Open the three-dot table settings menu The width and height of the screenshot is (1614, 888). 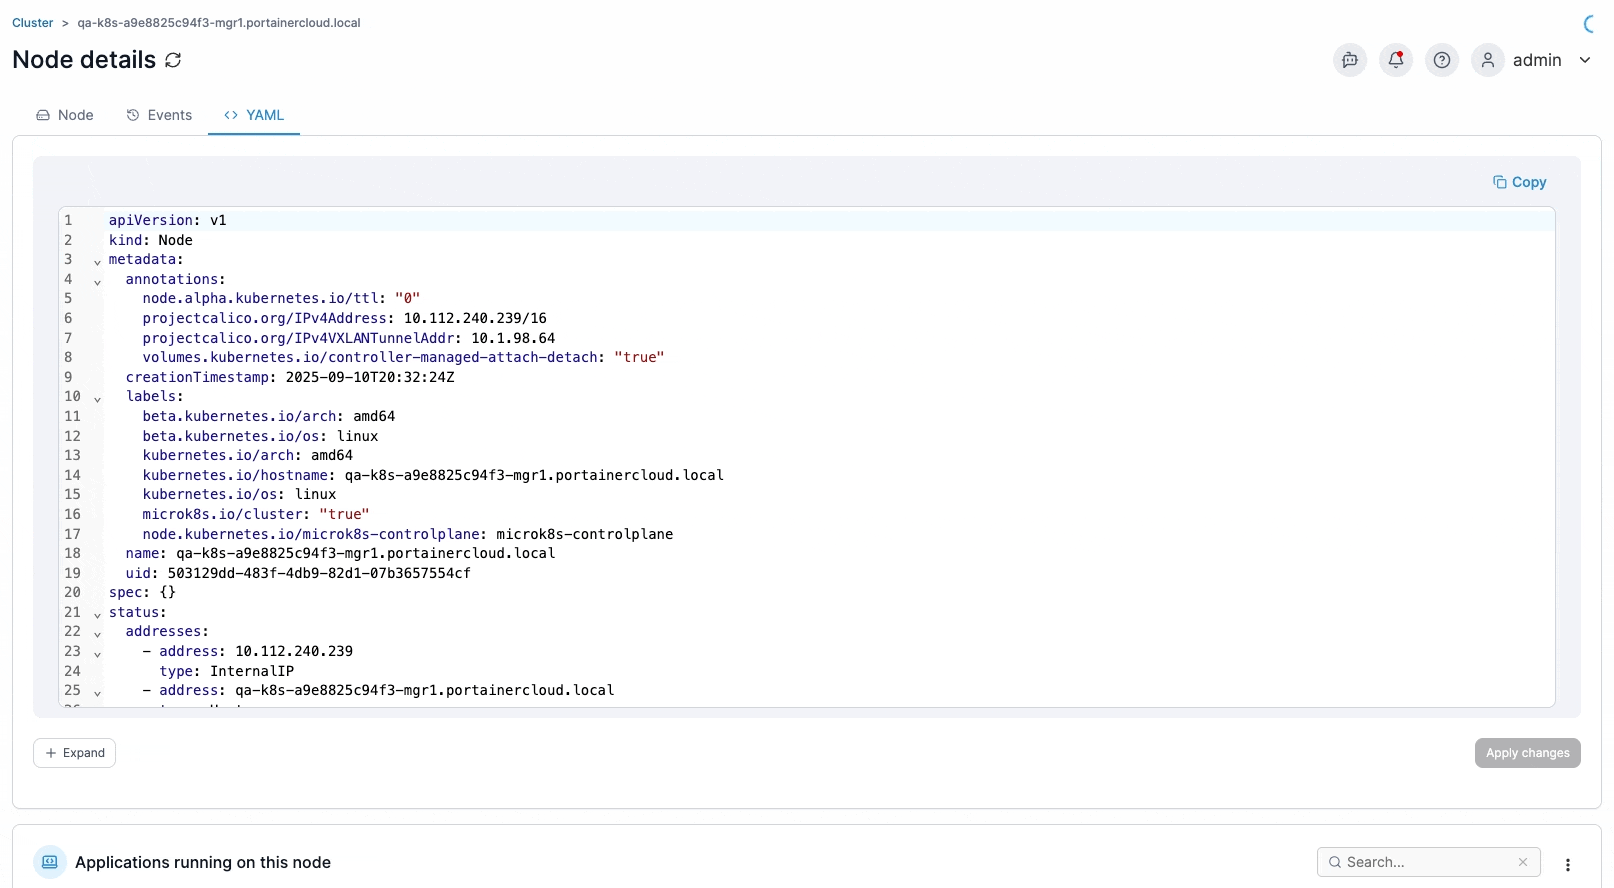pyautogui.click(x=1568, y=865)
